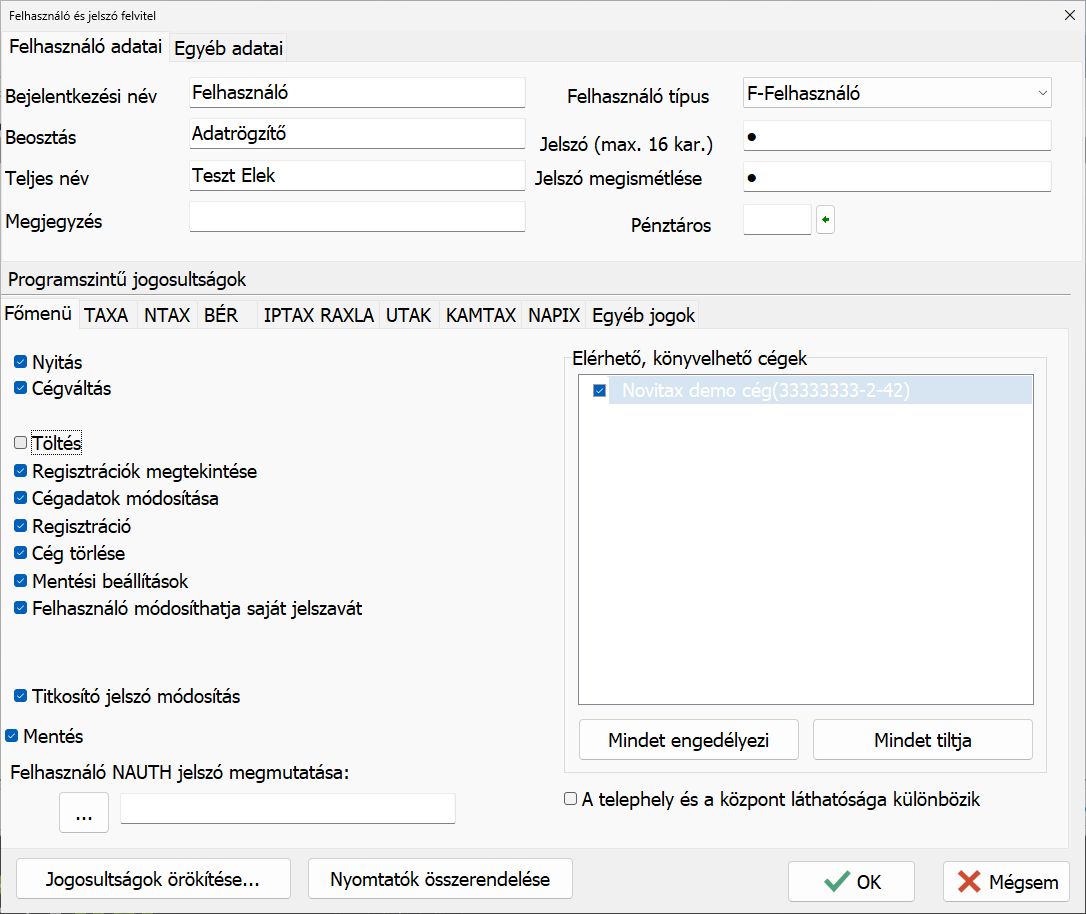This screenshot has width=1086, height=914.
Task: Click the ellipsis button under NAUTH jelszó
Action: [84, 813]
